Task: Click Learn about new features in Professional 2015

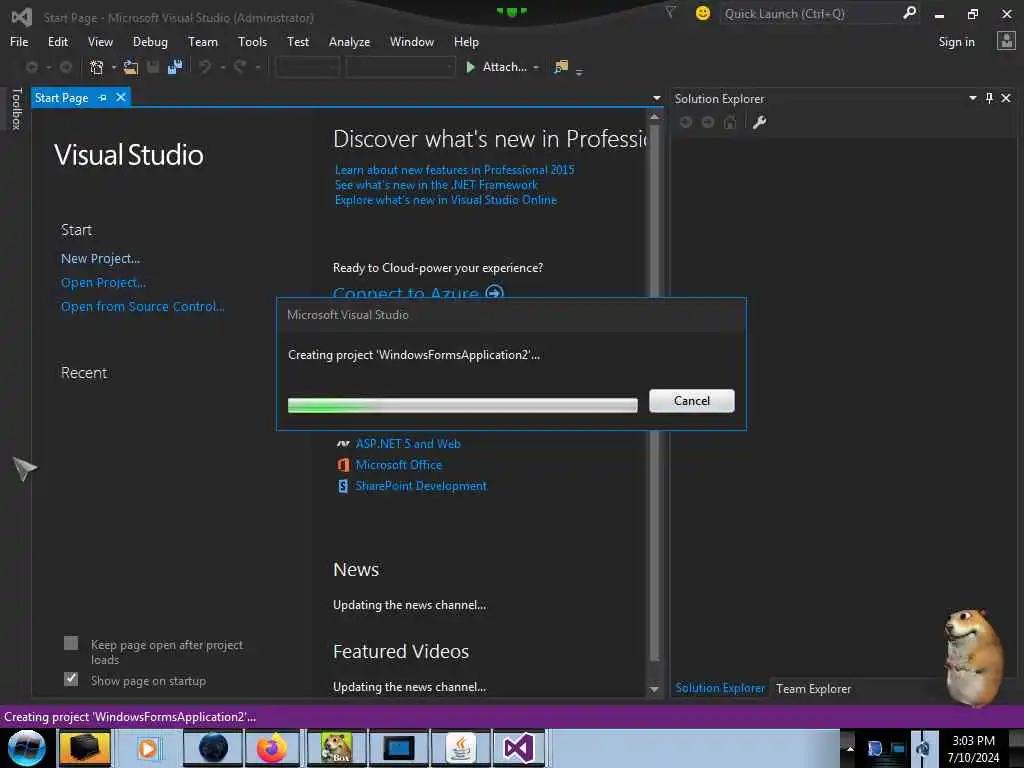Action: point(455,170)
